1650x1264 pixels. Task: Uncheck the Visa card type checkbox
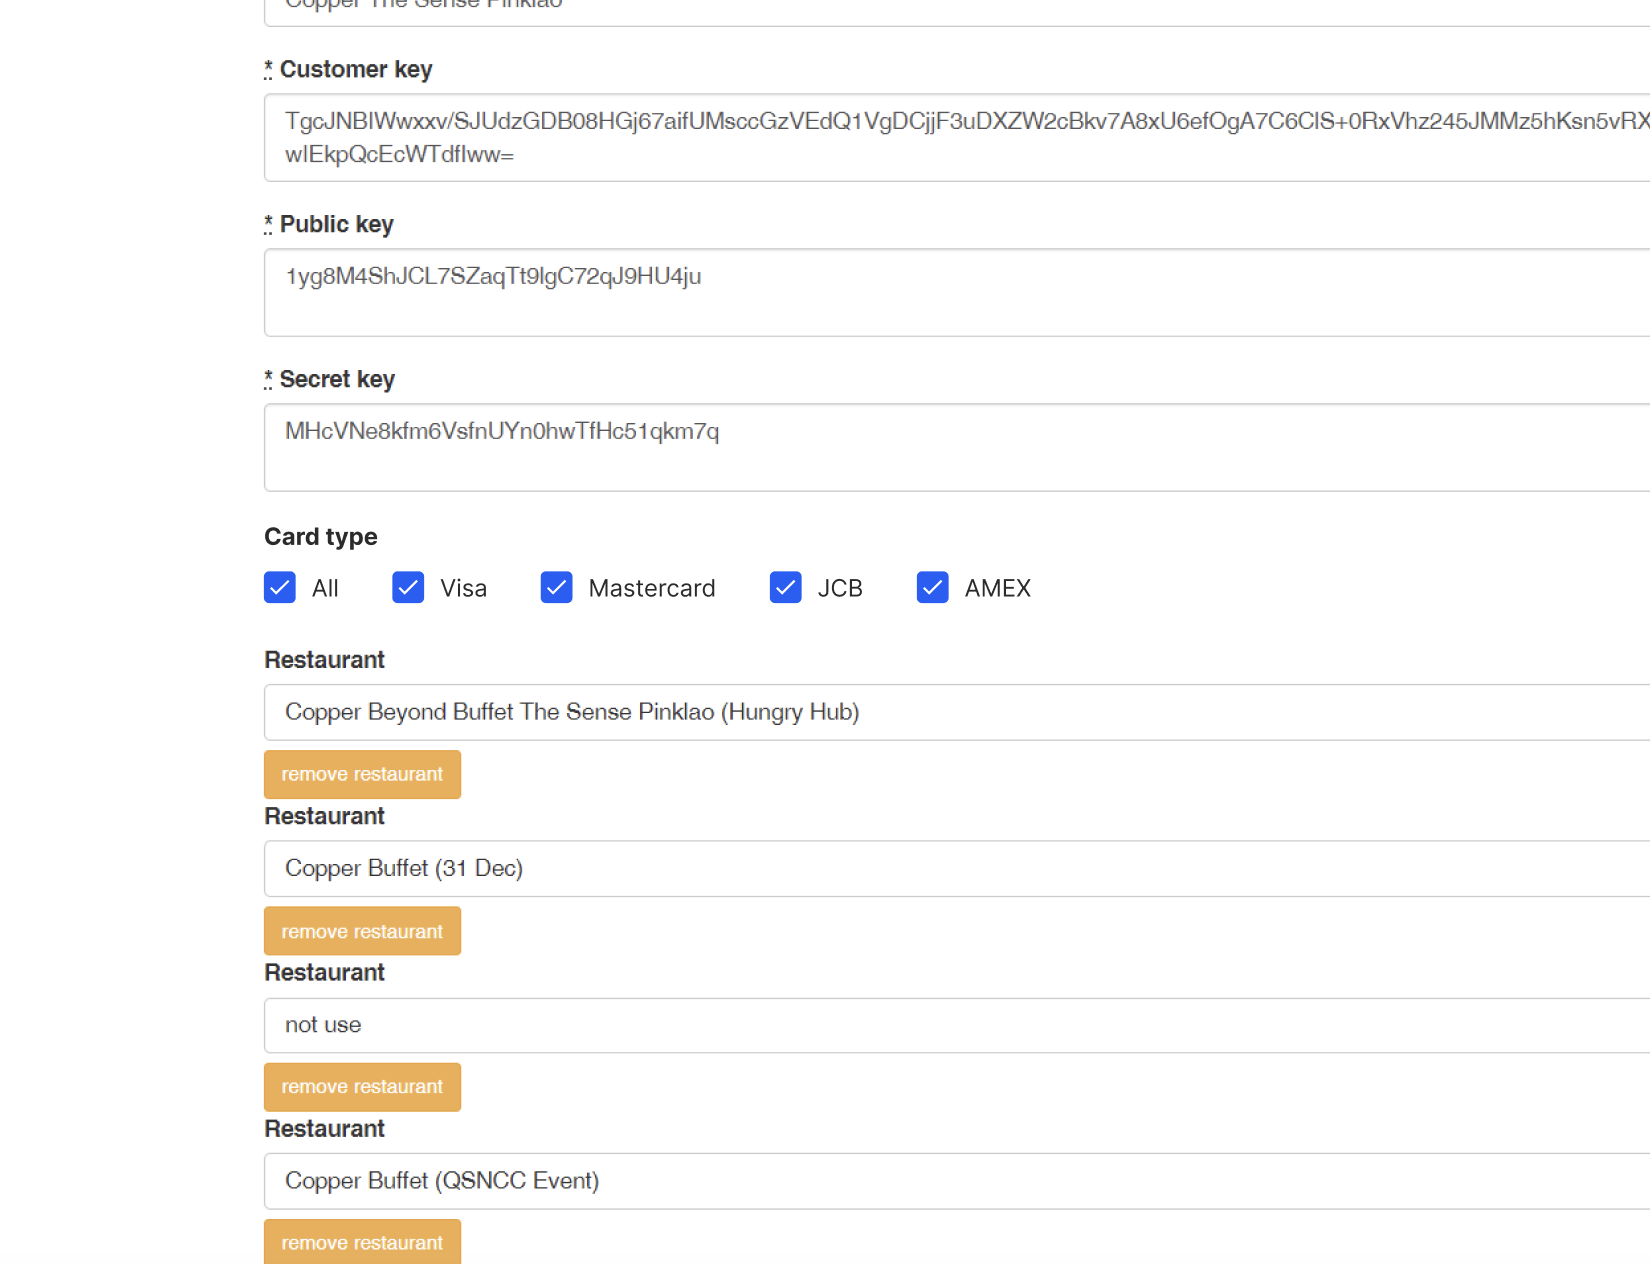tap(408, 588)
